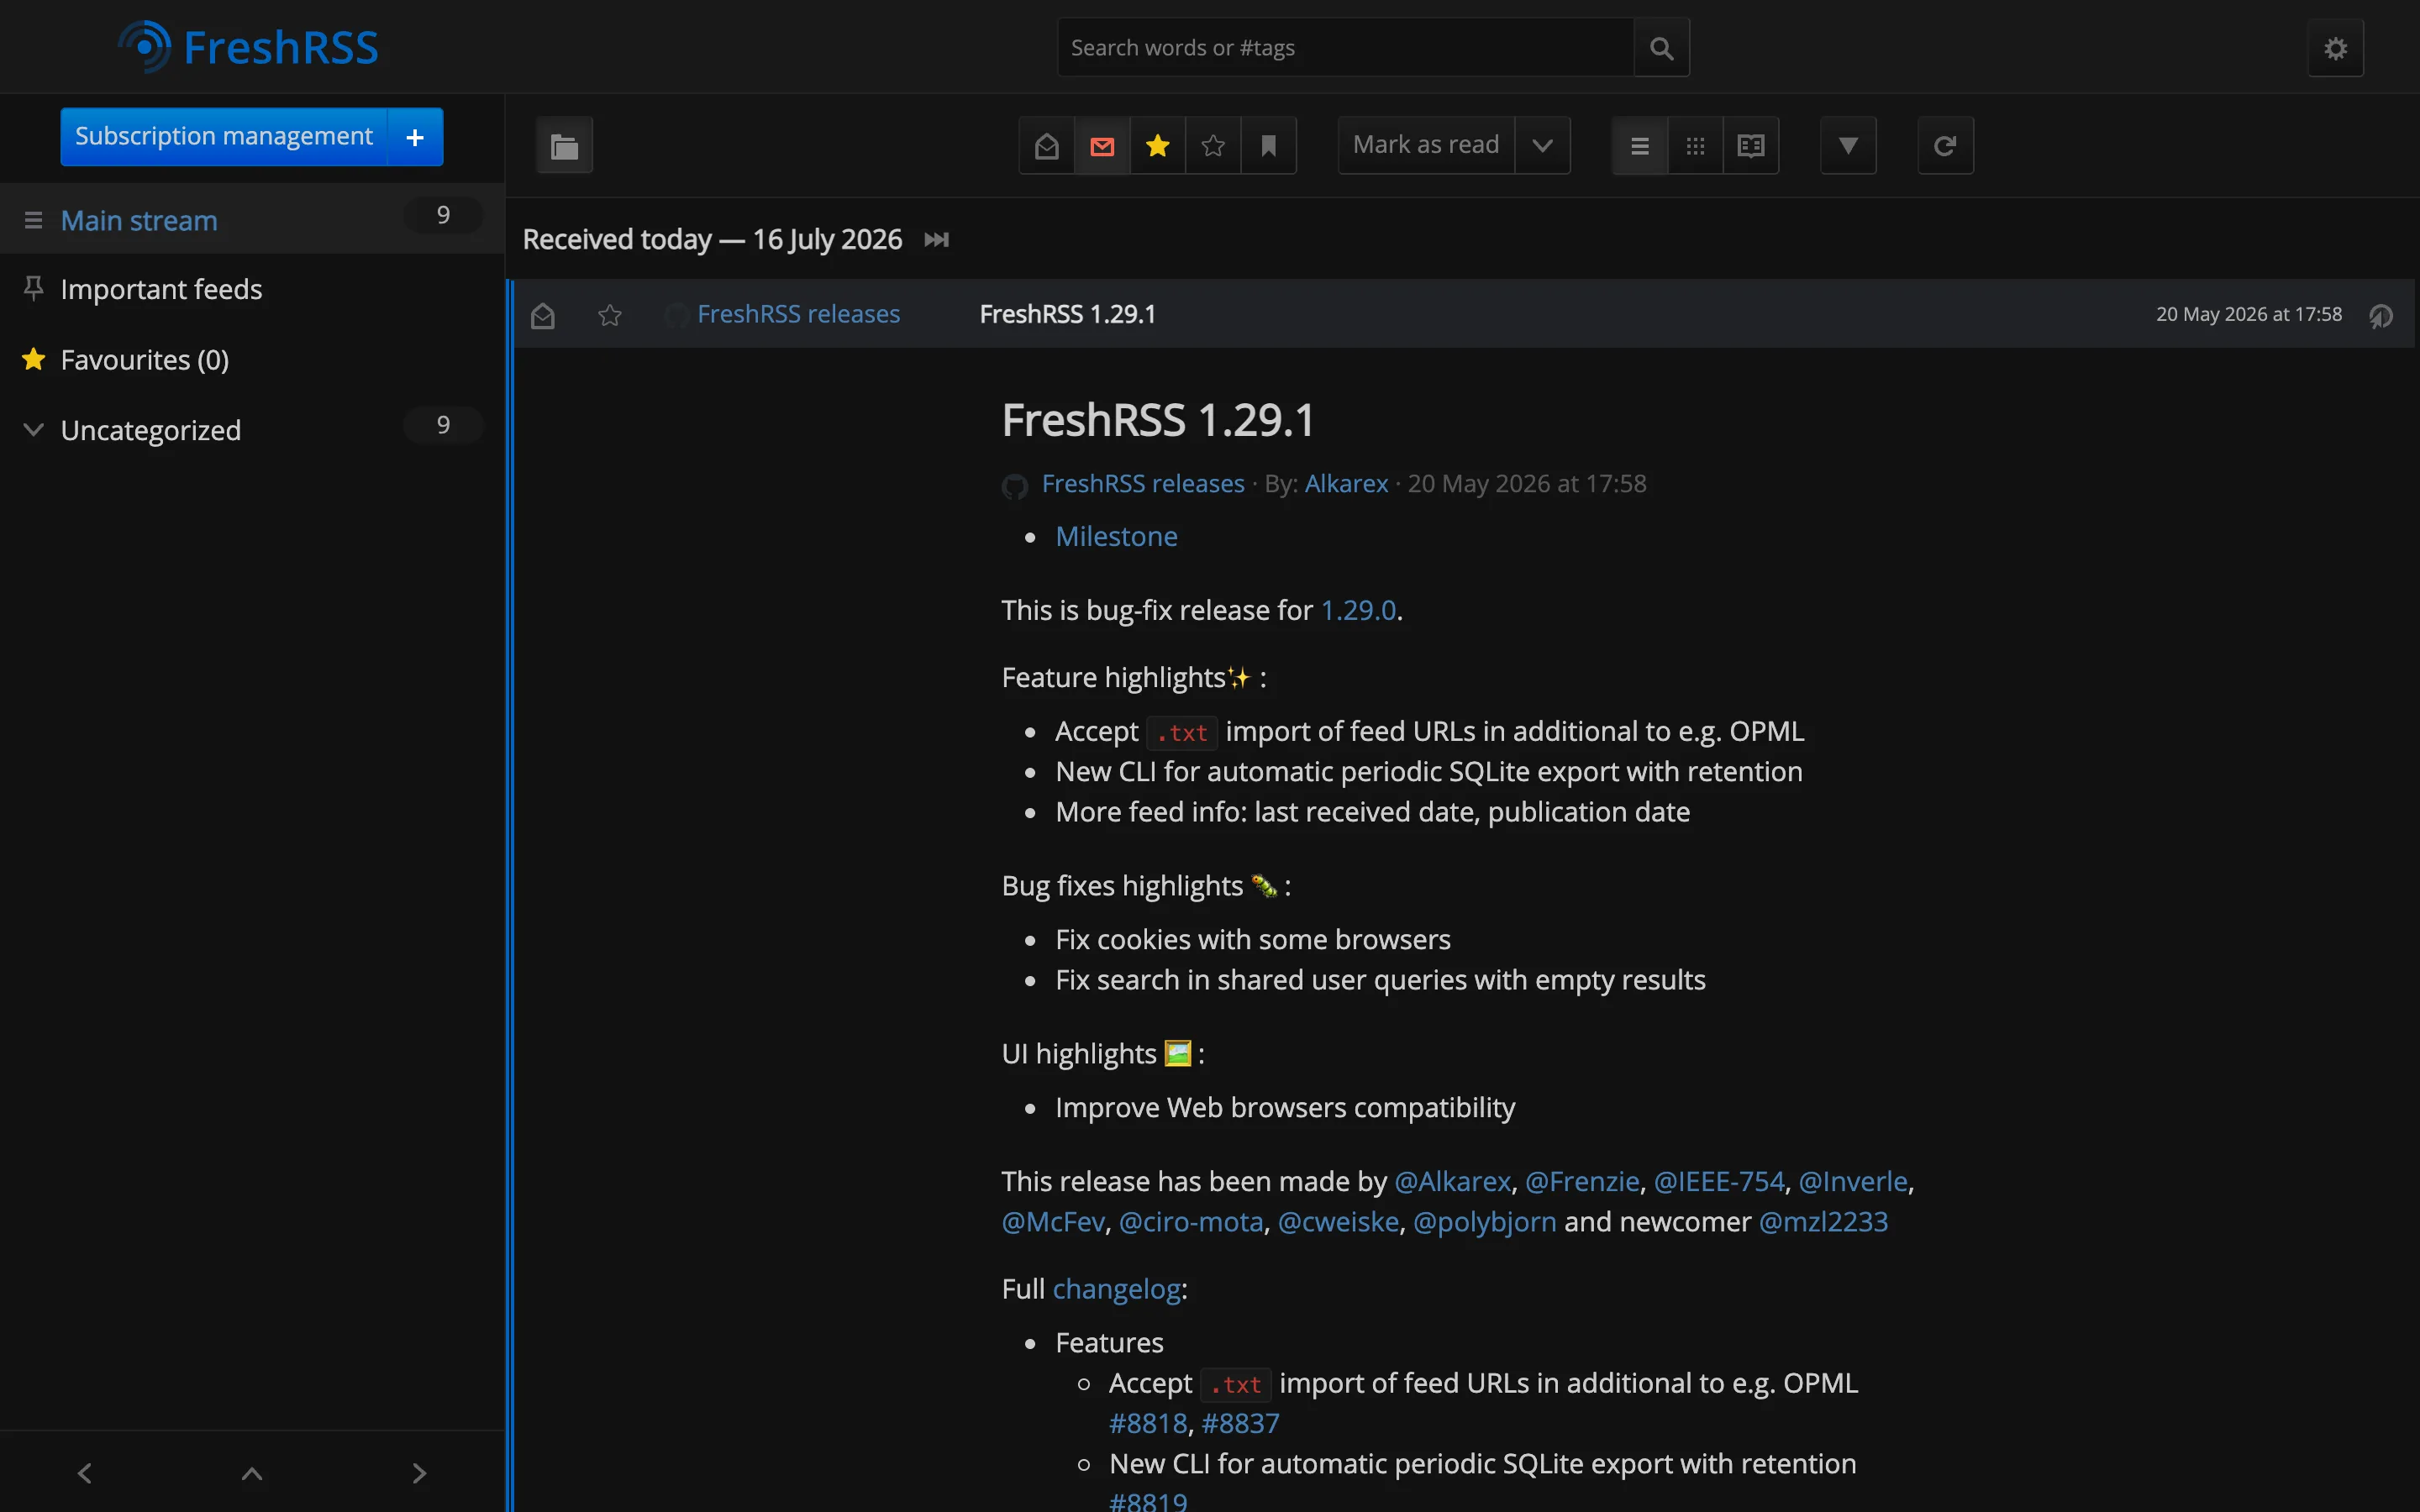
Task: Expand the Uncategorized category chevron
Action: point(33,429)
